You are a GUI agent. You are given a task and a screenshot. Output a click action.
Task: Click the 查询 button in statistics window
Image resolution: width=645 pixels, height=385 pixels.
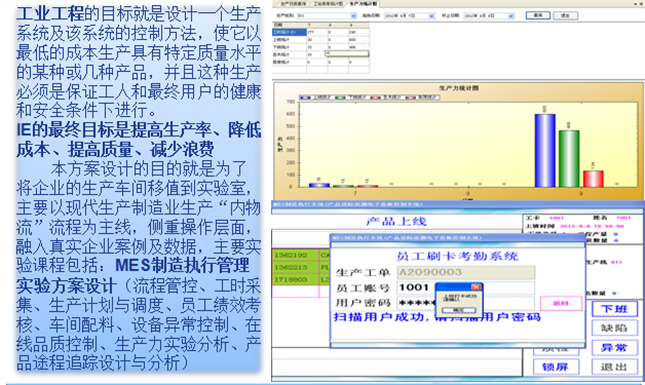coord(538,16)
